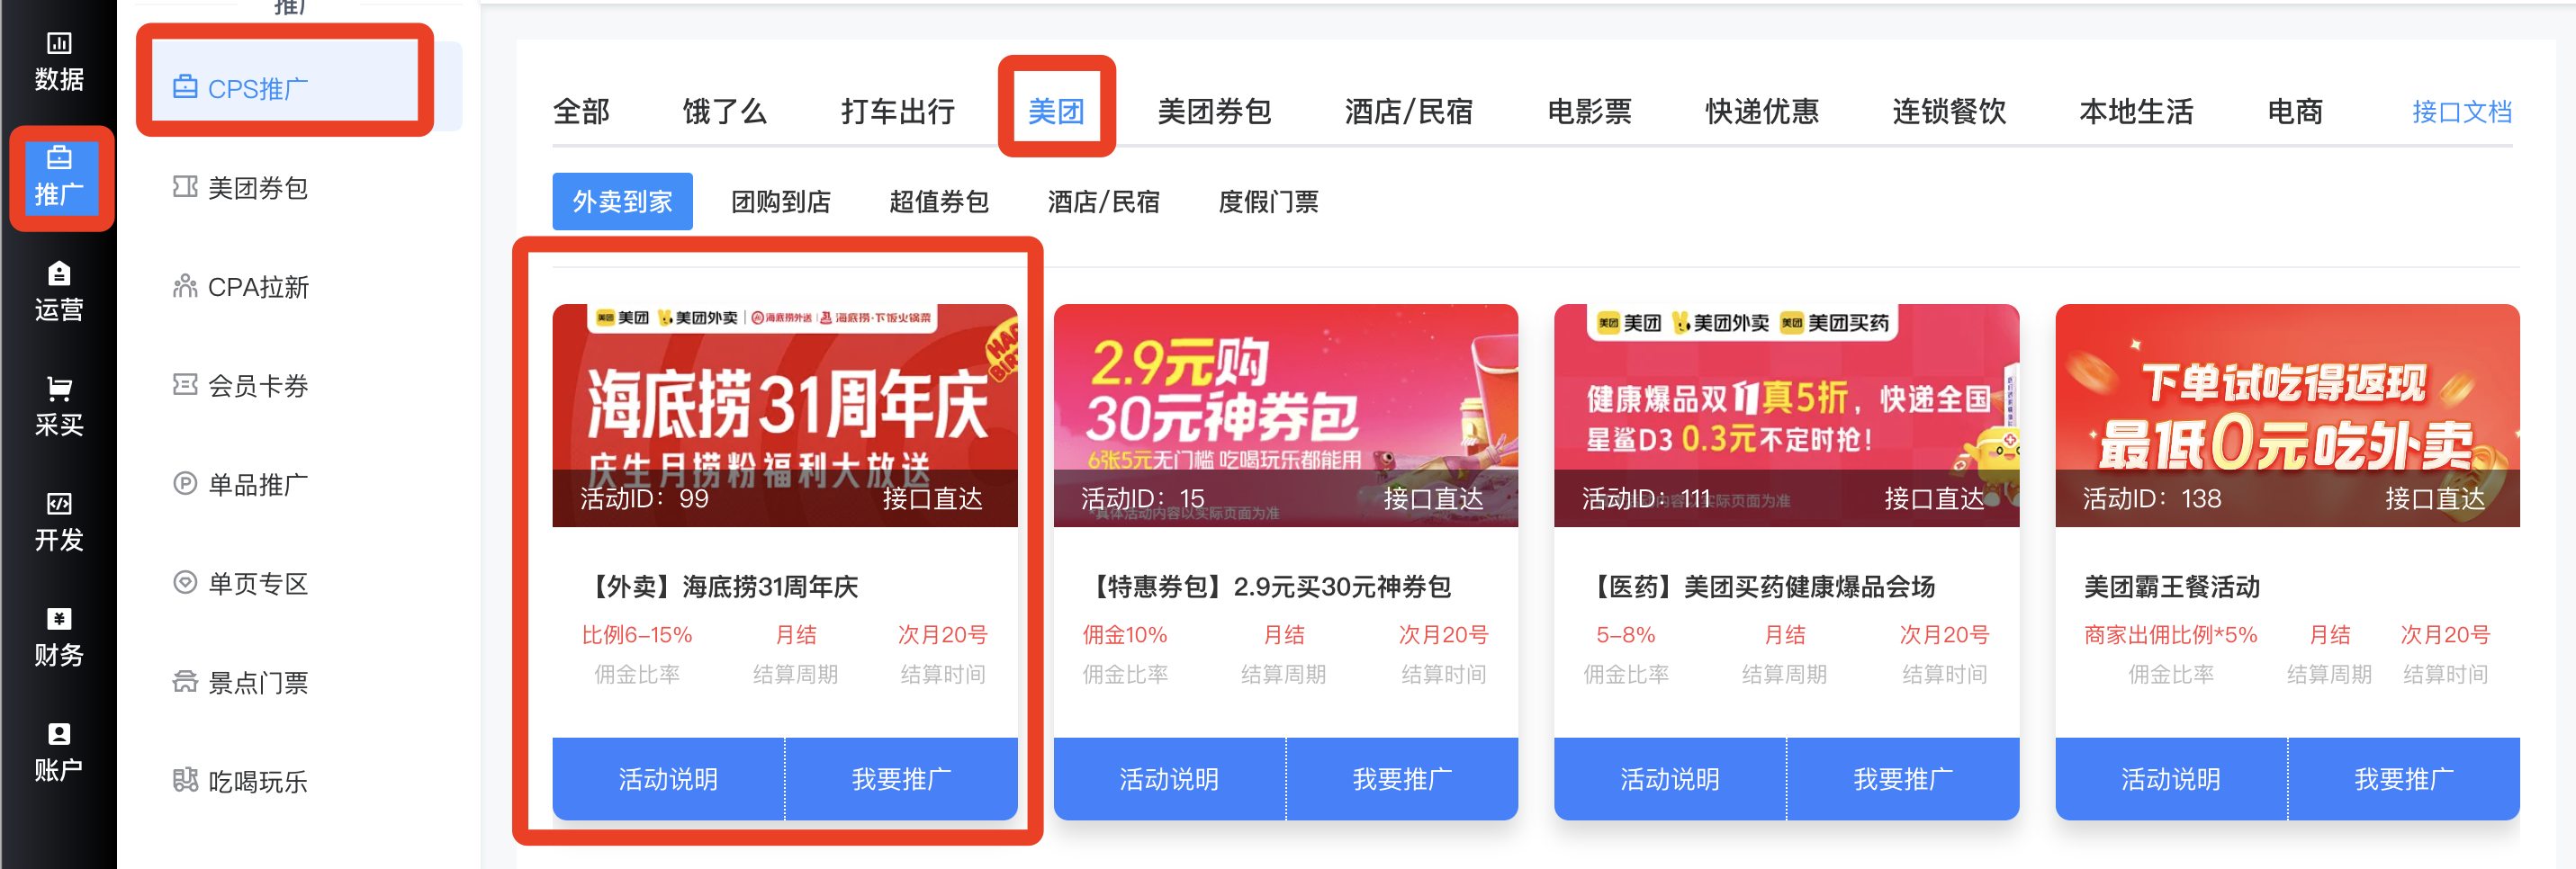Open the 财务 finance icon
Image resolution: width=2576 pixels, height=869 pixels.
pos(59,637)
